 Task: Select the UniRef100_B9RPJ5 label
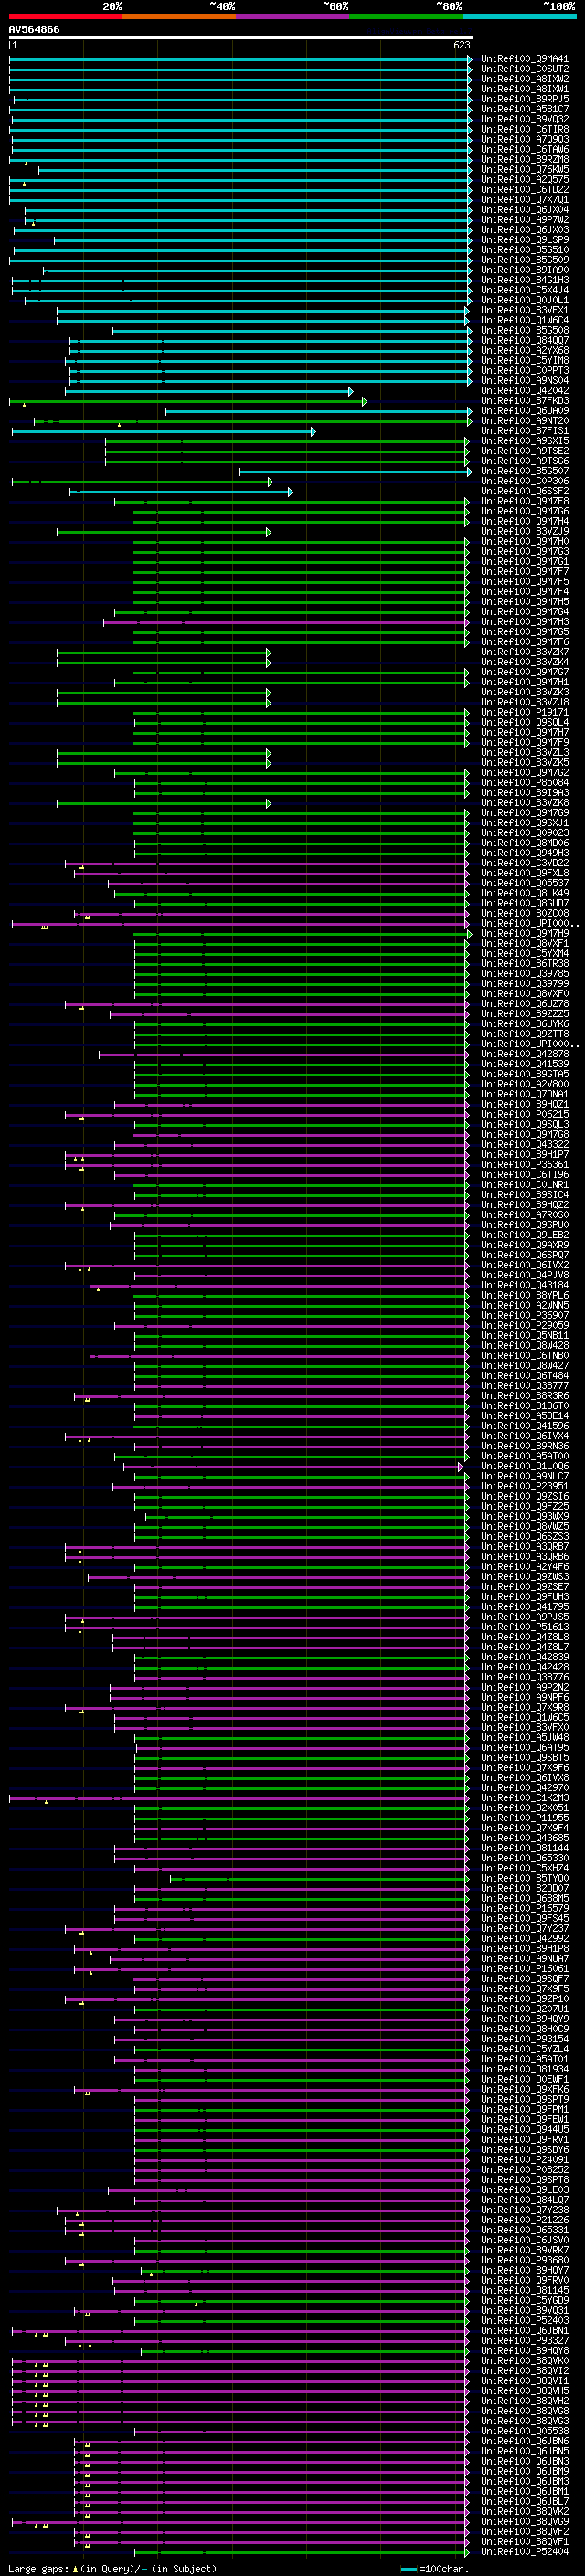525,99
